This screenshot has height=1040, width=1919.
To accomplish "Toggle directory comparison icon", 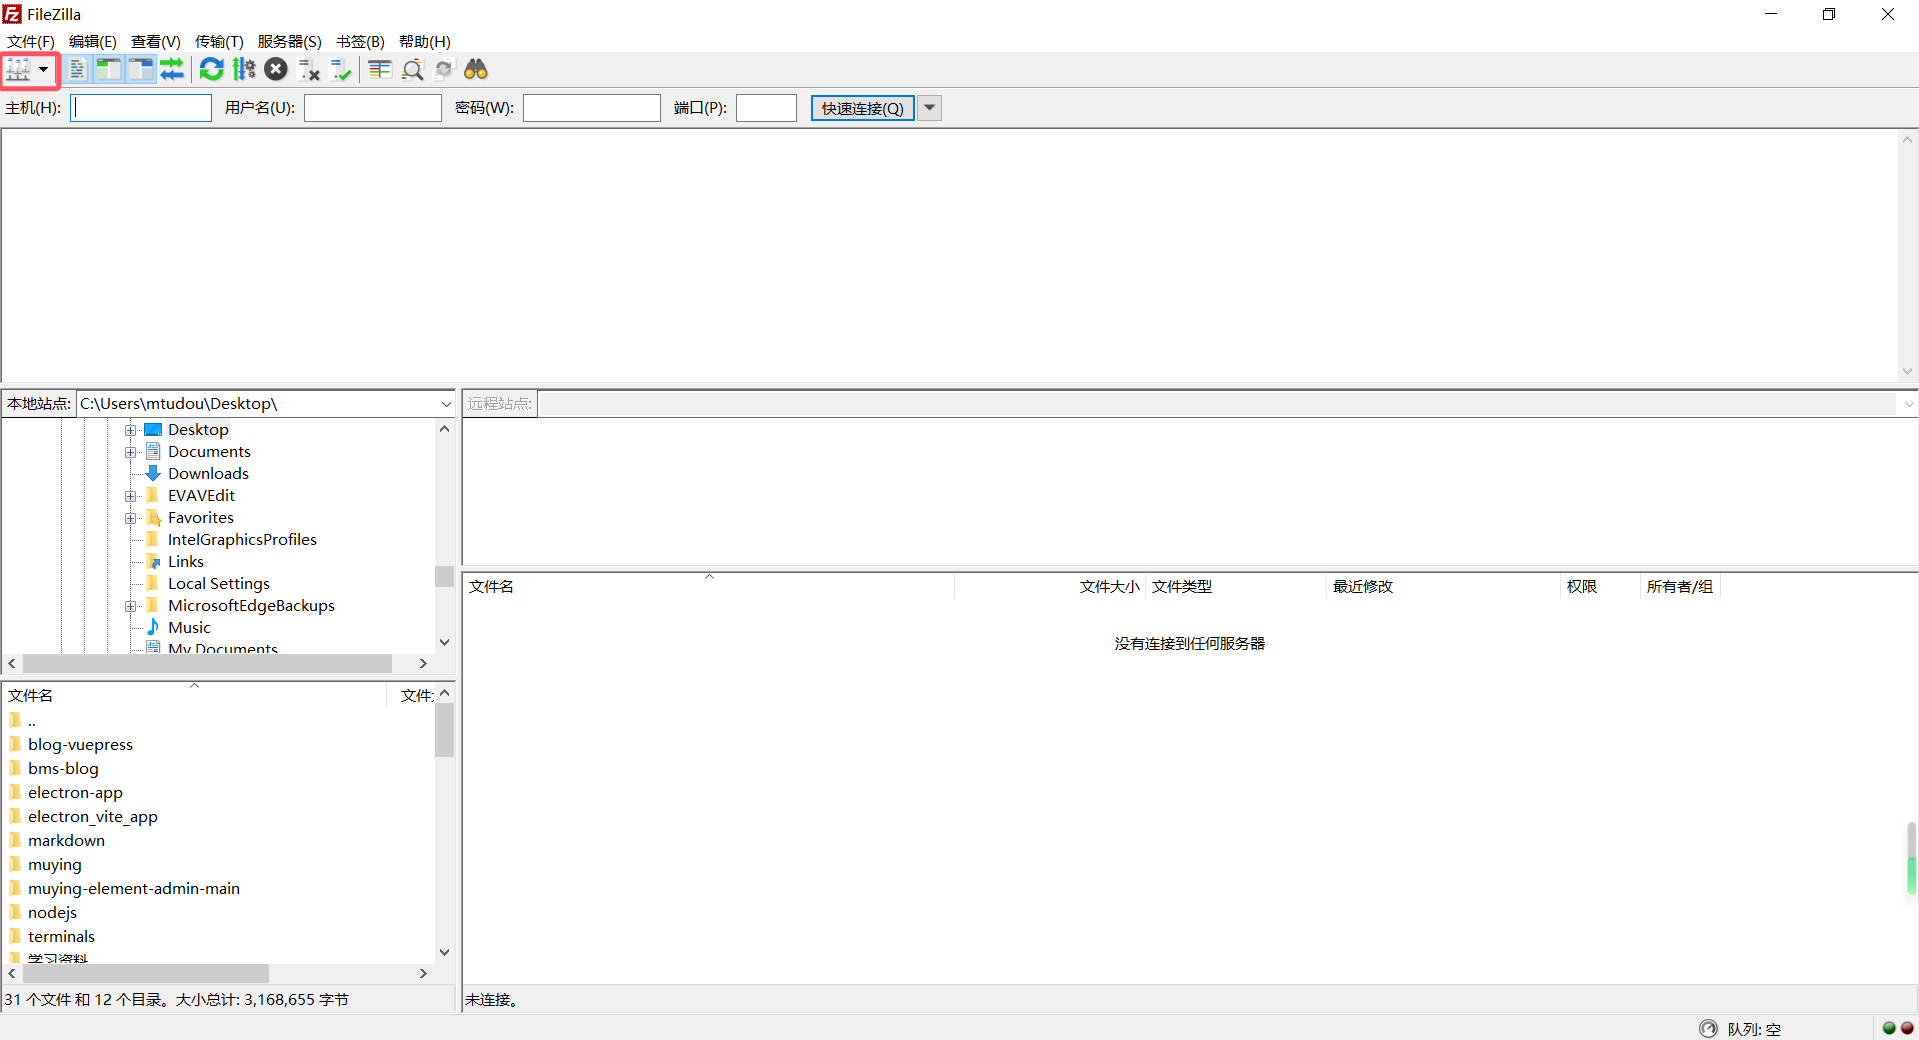I will [x=412, y=69].
